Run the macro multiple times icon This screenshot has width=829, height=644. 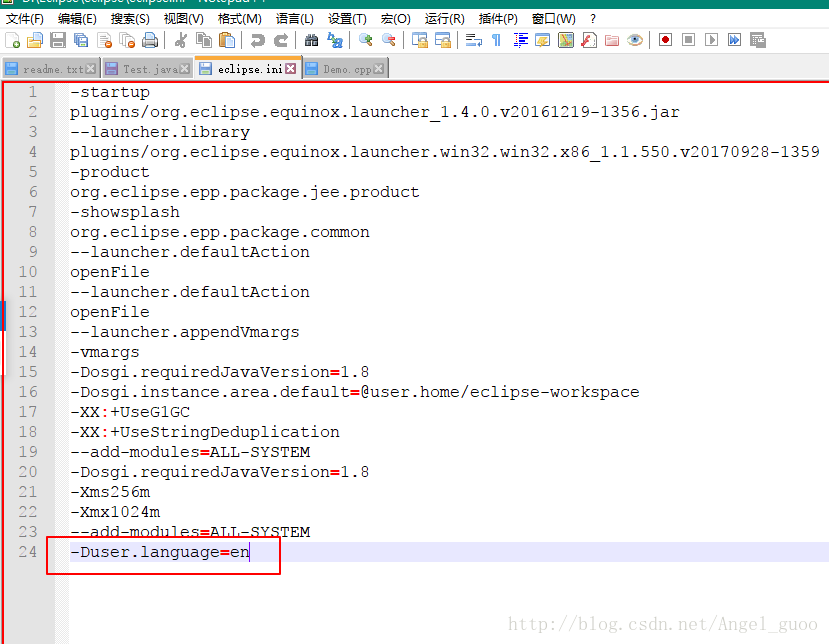click(734, 40)
